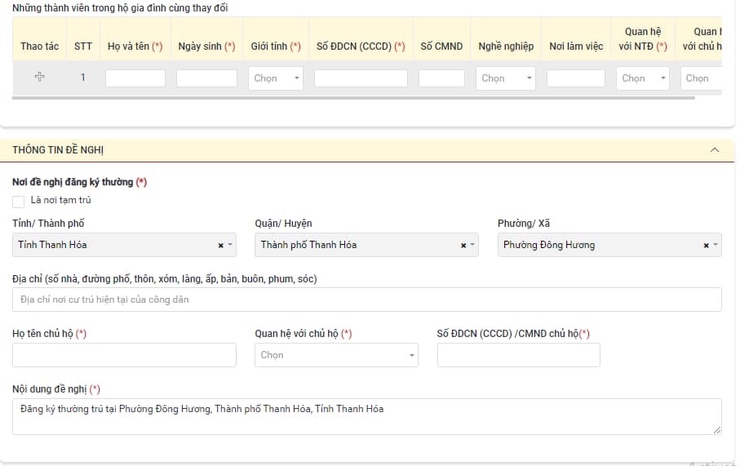
Task: Click the Số ĐDCN (CCCD) field in table
Action: click(x=360, y=78)
